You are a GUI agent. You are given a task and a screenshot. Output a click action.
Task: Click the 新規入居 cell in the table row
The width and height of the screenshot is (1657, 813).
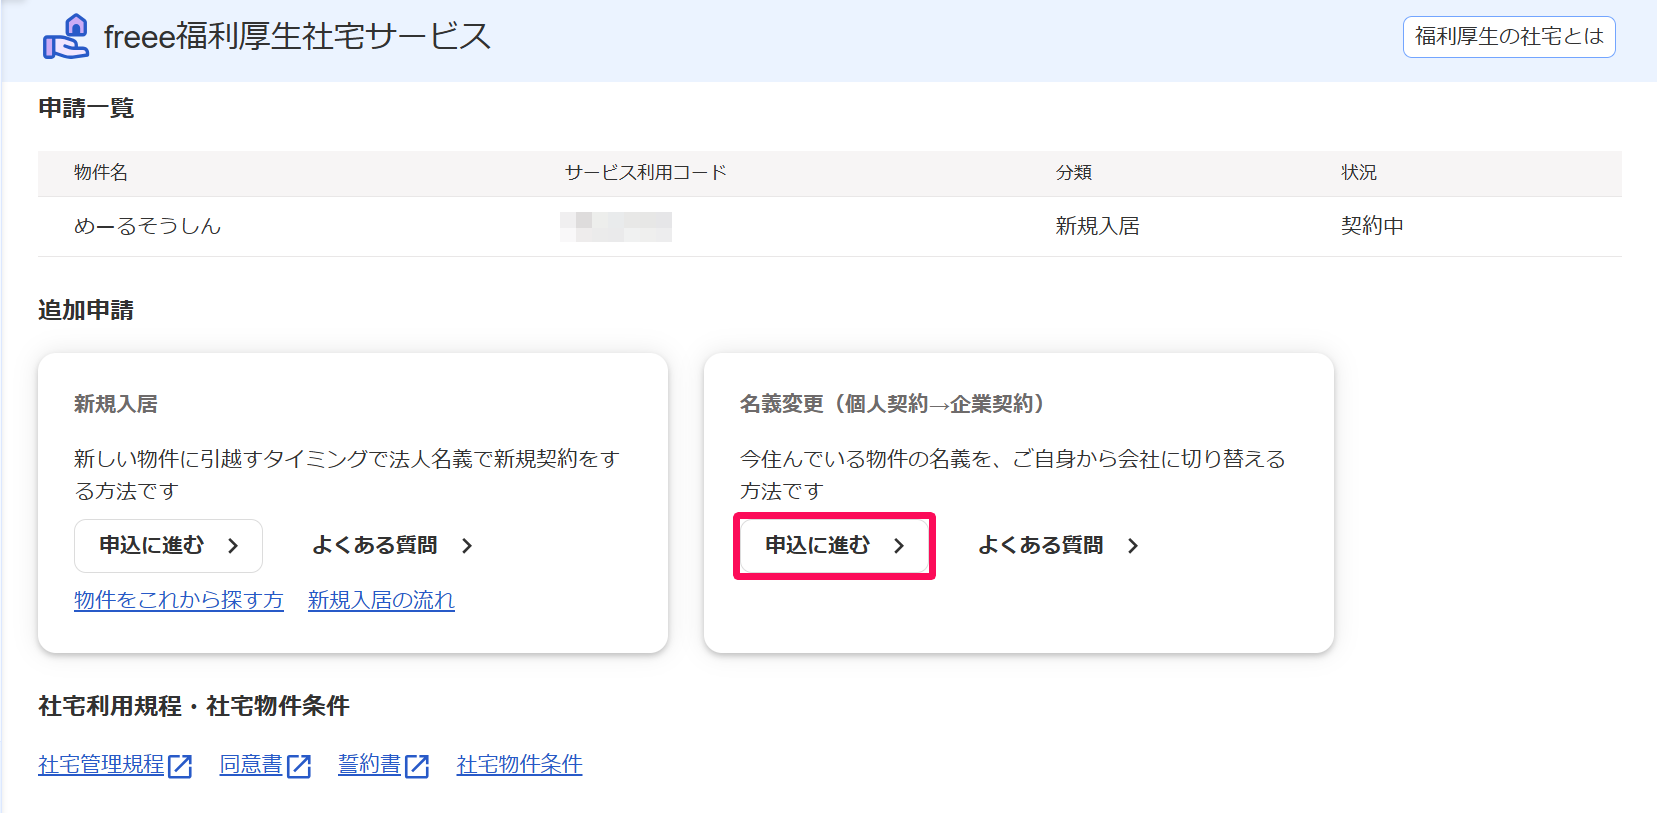pyautogui.click(x=1098, y=227)
